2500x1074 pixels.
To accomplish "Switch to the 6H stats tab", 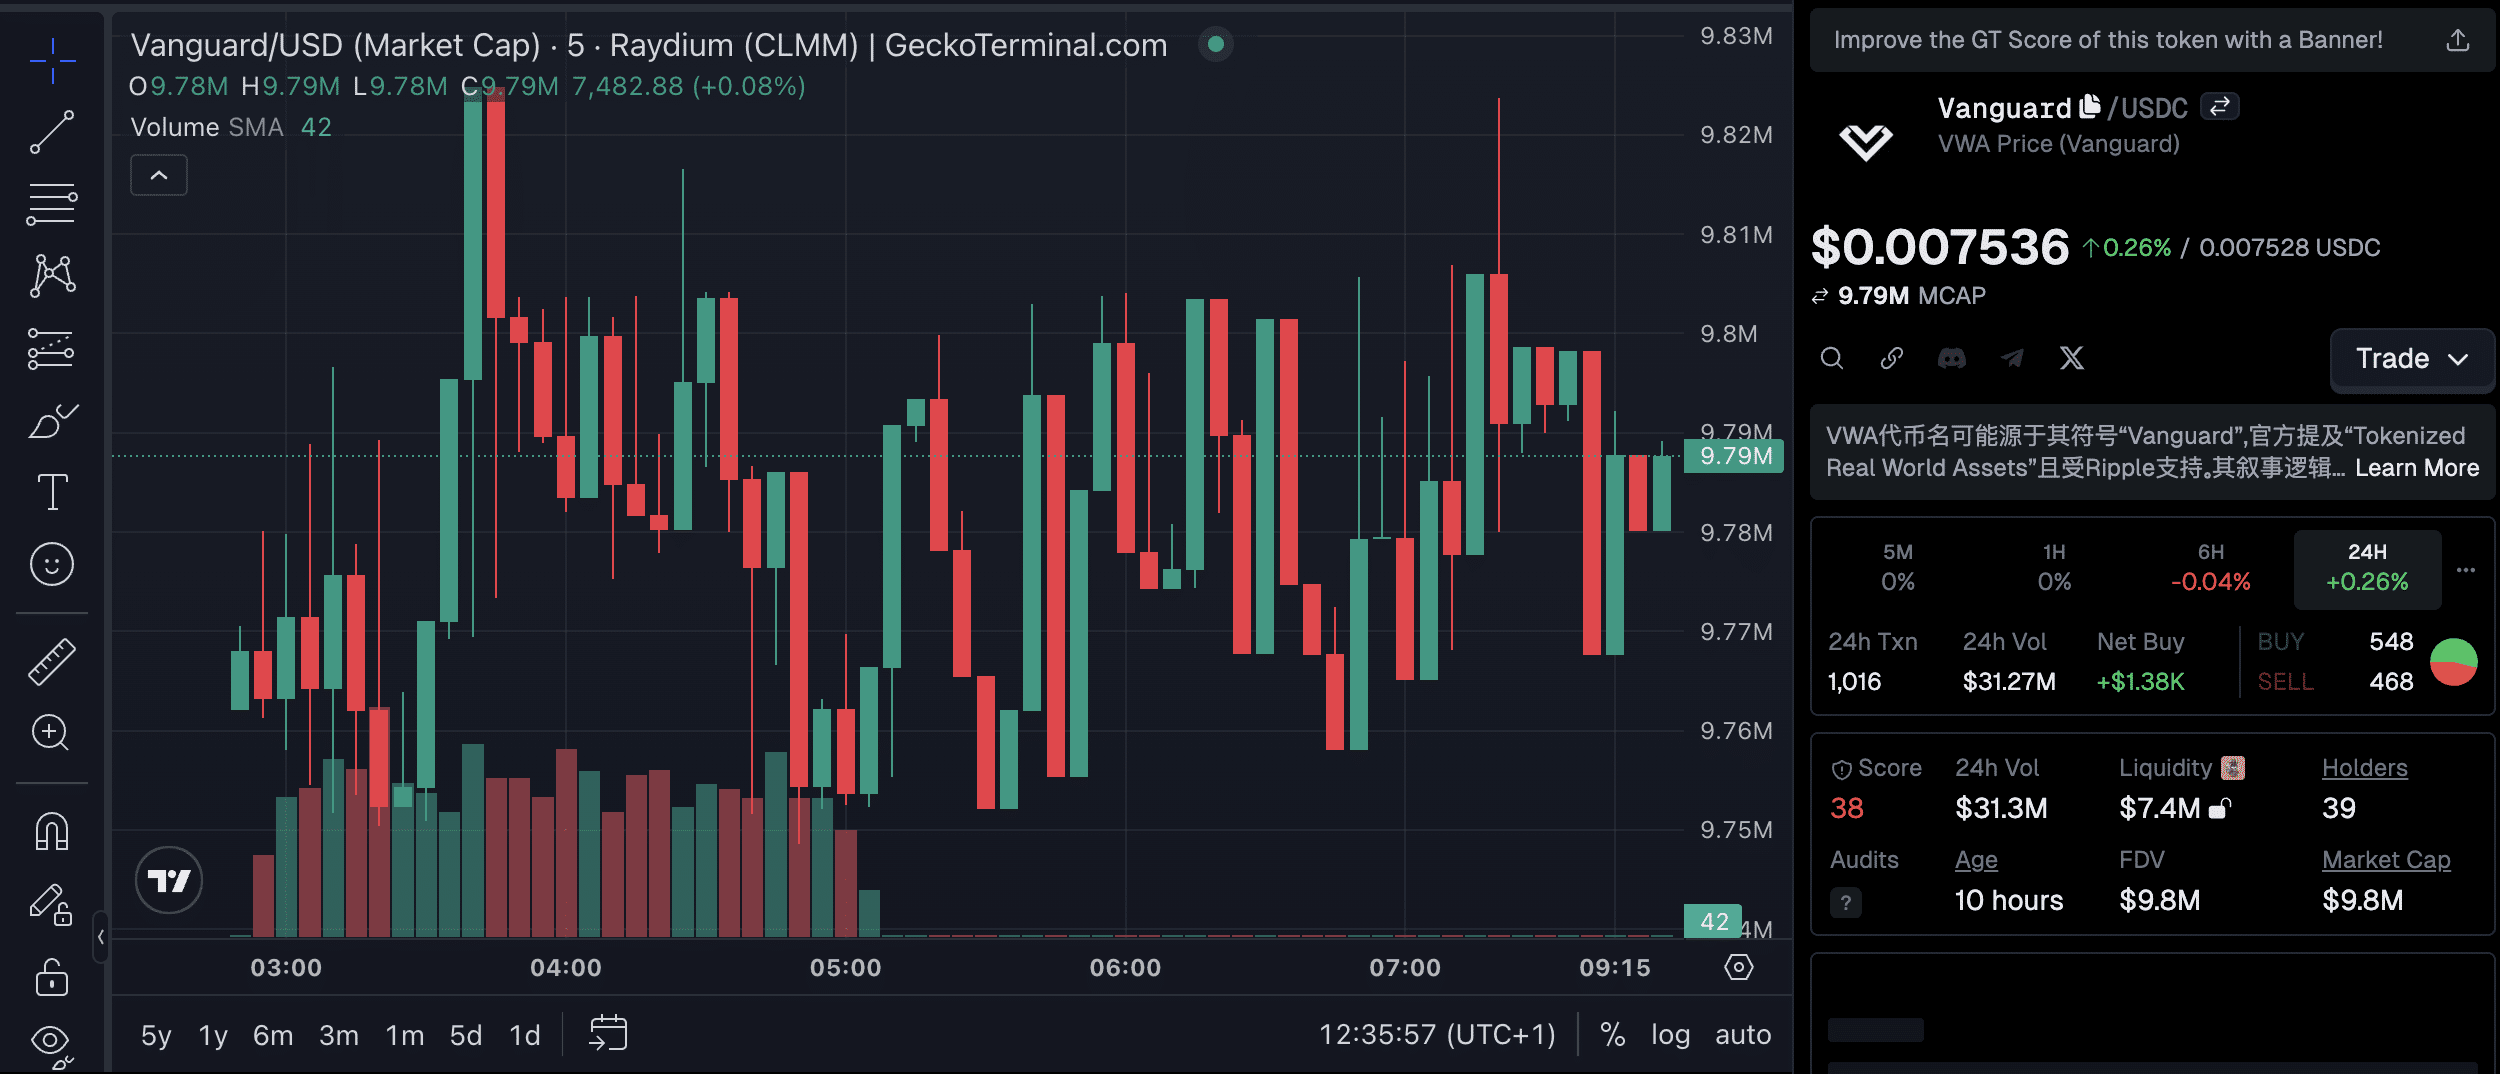I will point(2210,567).
